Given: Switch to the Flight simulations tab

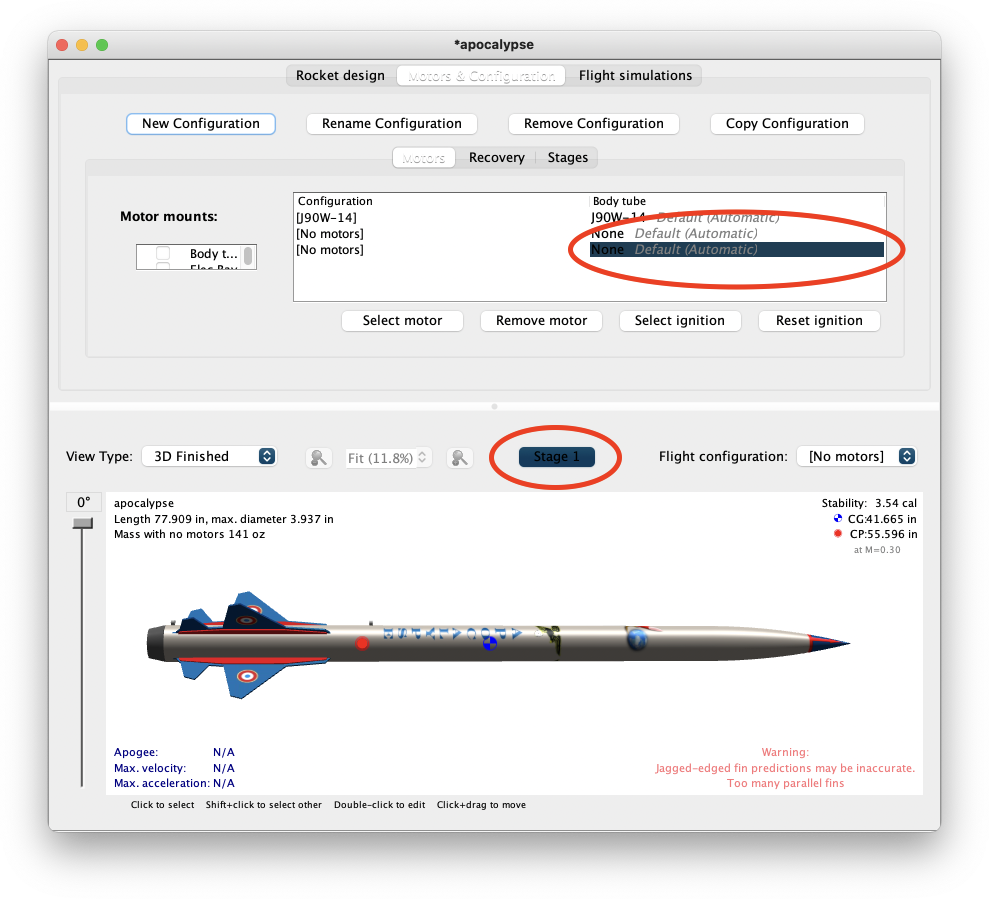Looking at the screenshot, I should [637, 75].
